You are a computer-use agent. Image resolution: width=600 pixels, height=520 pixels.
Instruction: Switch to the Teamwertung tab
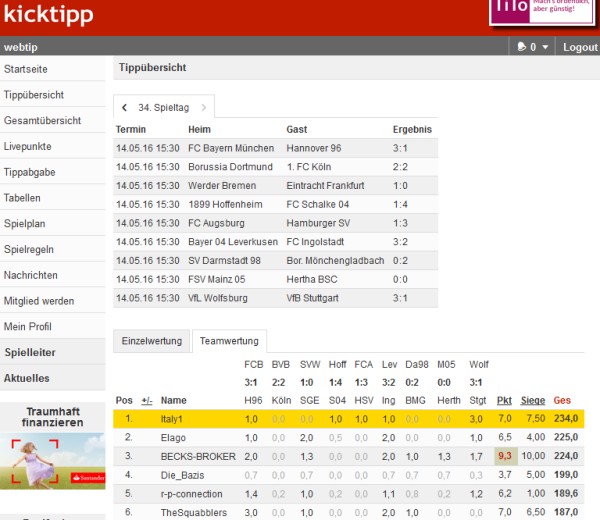[x=229, y=341]
